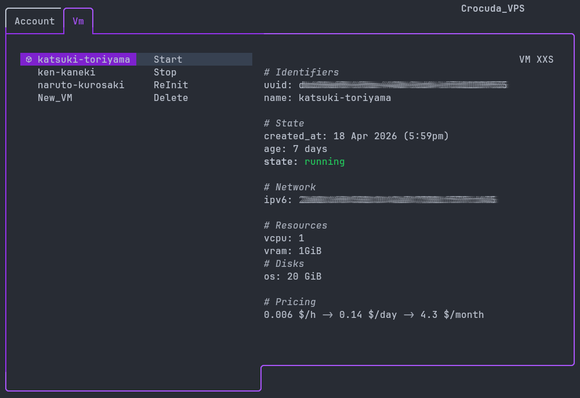
Task: Click the # Resources heading
Action: [x=295, y=225]
